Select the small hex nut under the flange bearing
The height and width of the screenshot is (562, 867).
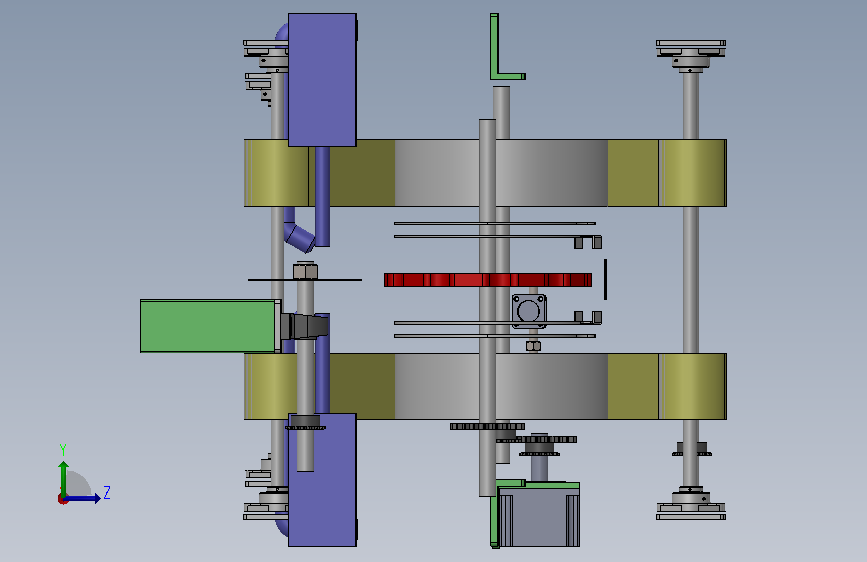(533, 346)
